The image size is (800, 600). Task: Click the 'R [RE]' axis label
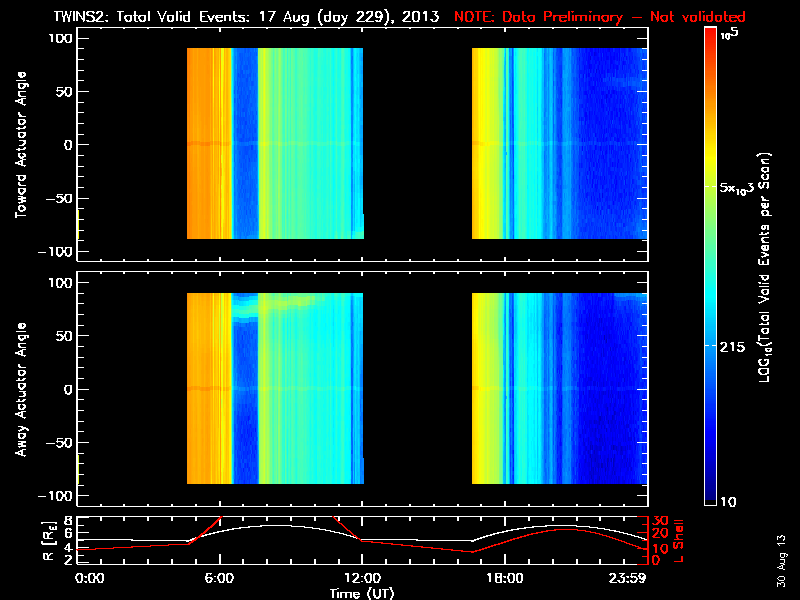tap(48, 541)
